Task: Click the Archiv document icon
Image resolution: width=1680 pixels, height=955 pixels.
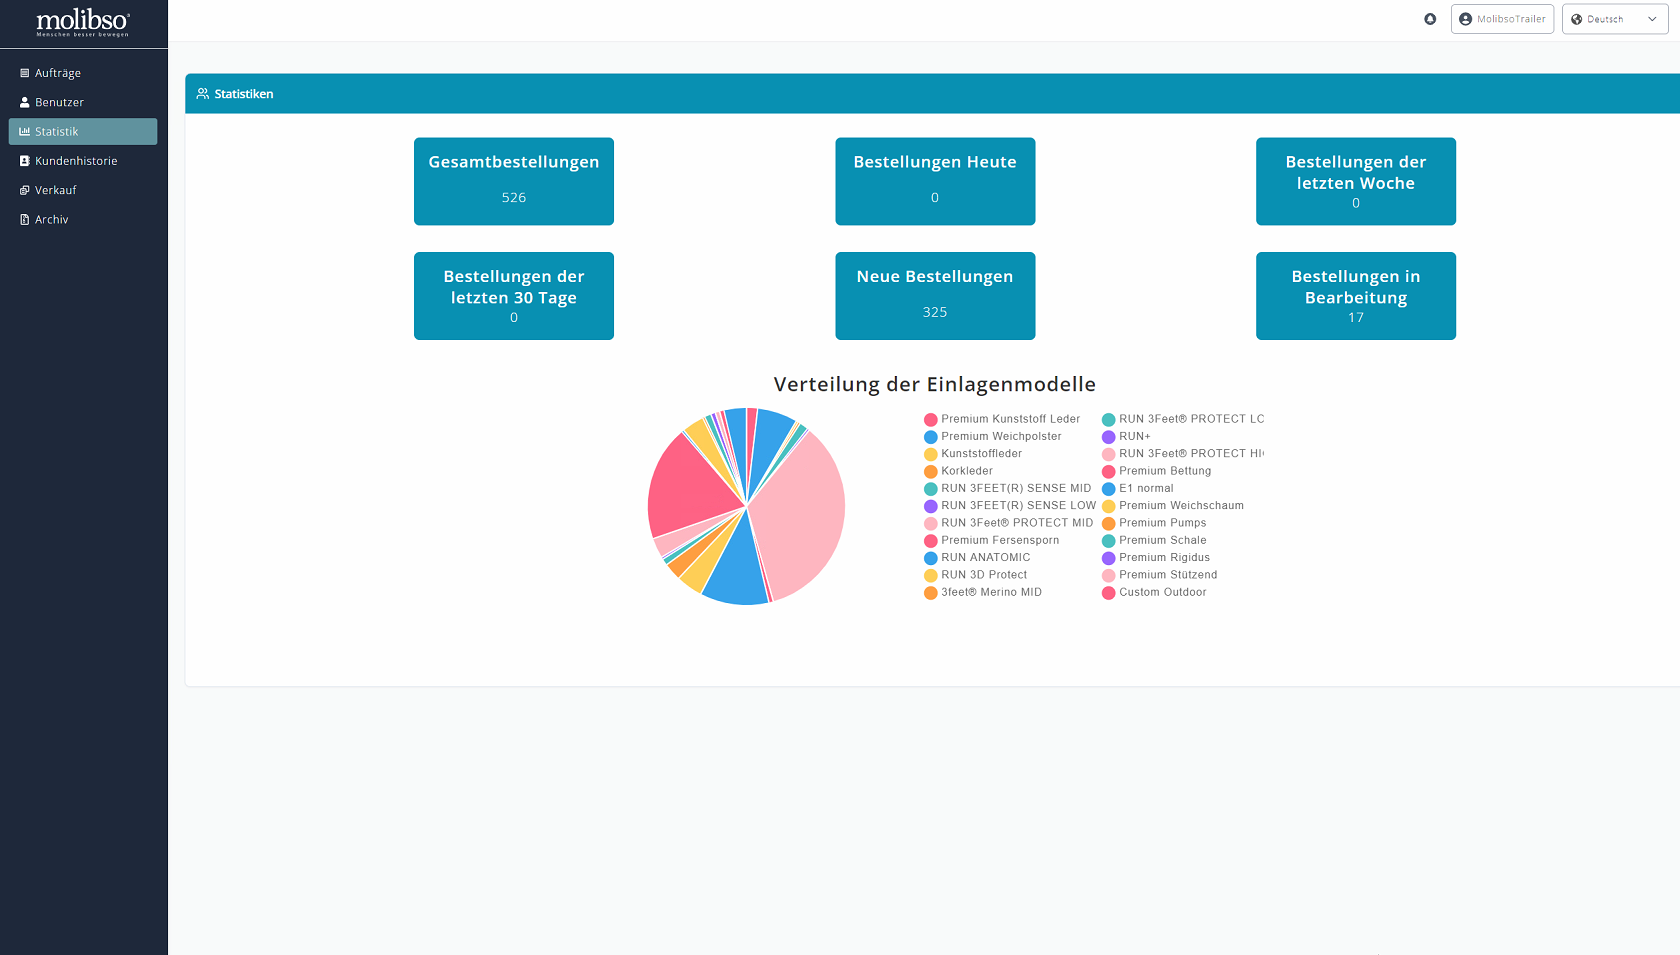Action: pyautogui.click(x=25, y=220)
